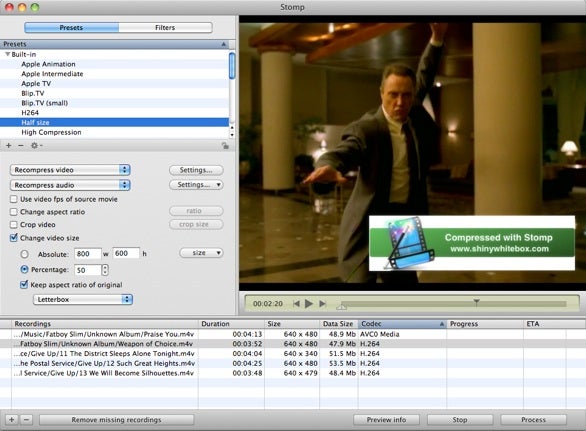
Task: Uncheck Keep aspect ratio of original
Action: (24, 285)
